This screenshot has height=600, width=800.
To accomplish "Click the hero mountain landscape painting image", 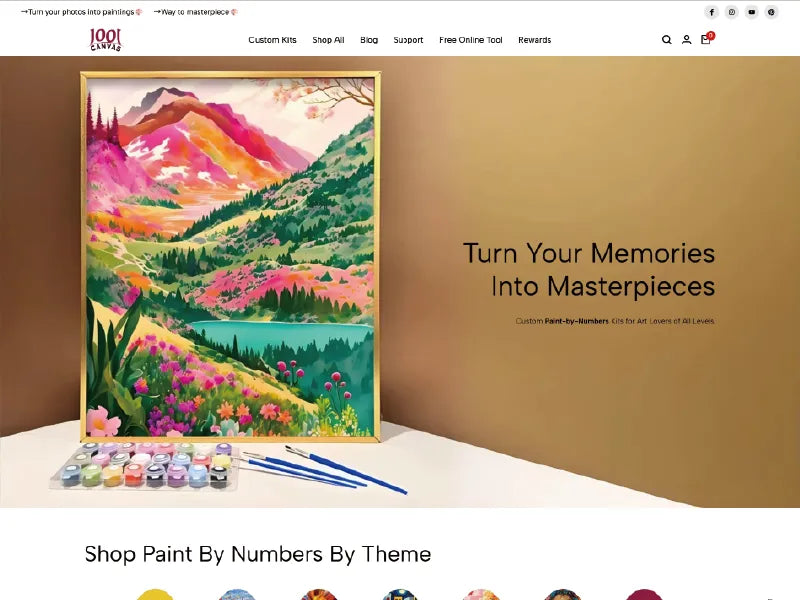I will coord(231,257).
